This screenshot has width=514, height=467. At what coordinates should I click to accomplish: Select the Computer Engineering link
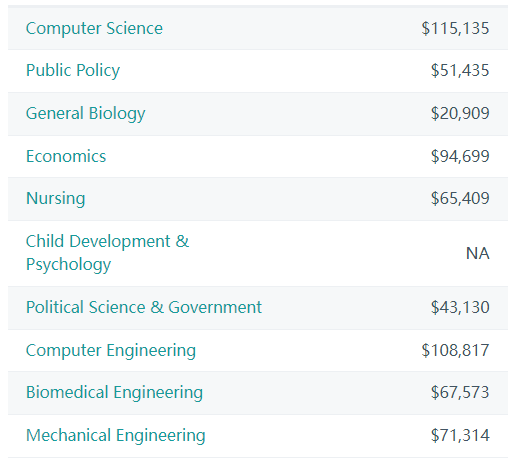(x=111, y=351)
